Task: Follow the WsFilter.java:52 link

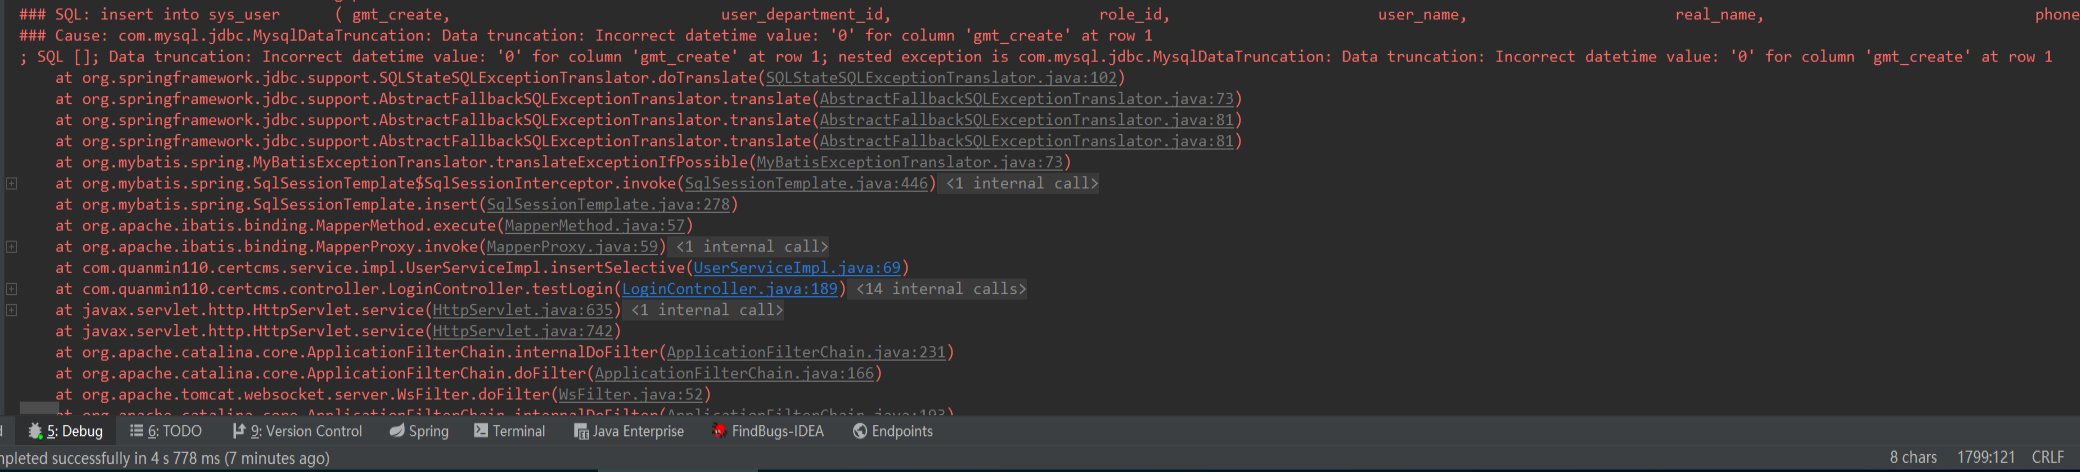Action: (x=630, y=394)
